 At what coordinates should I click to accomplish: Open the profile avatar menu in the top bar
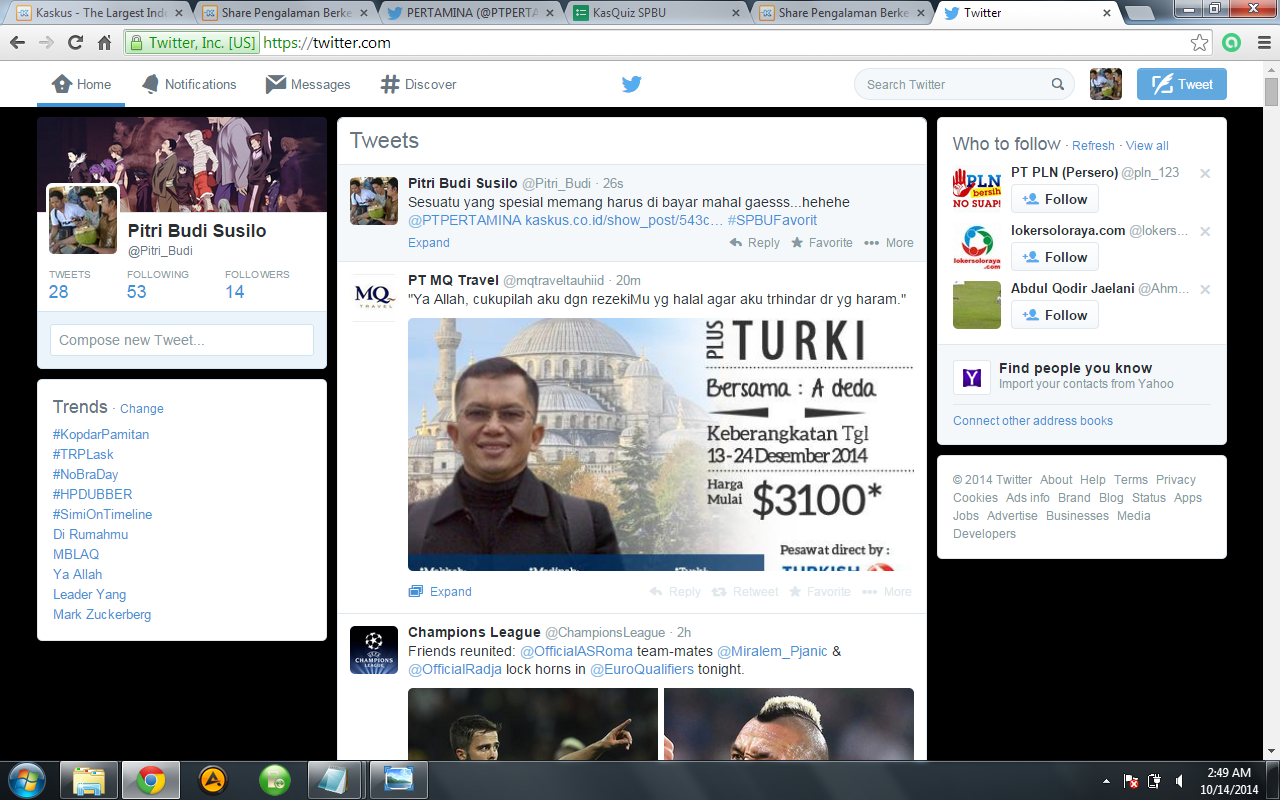coord(1105,84)
